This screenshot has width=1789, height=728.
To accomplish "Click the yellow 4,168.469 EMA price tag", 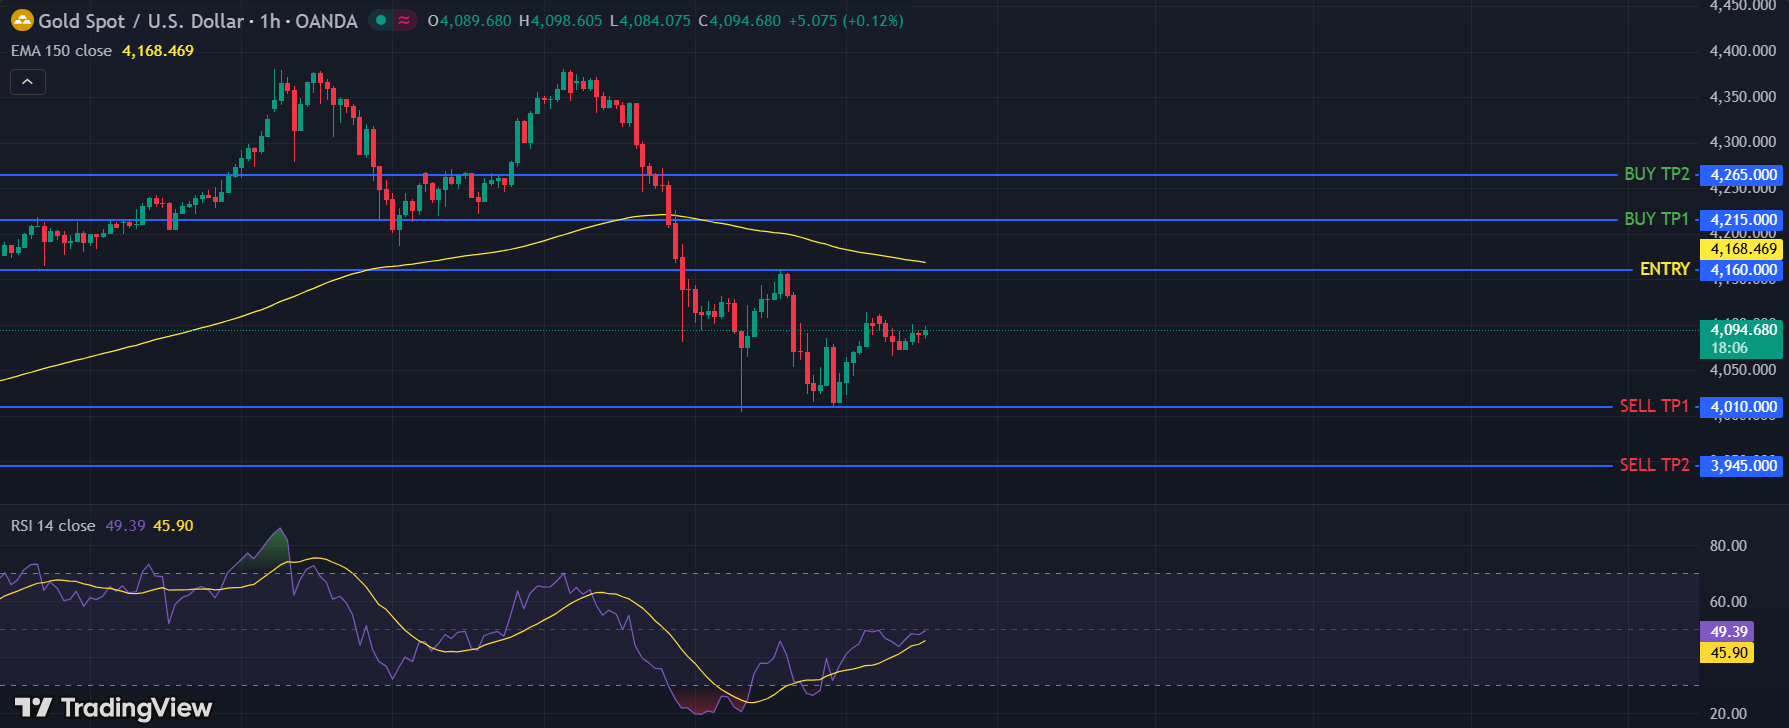I will click(1743, 249).
